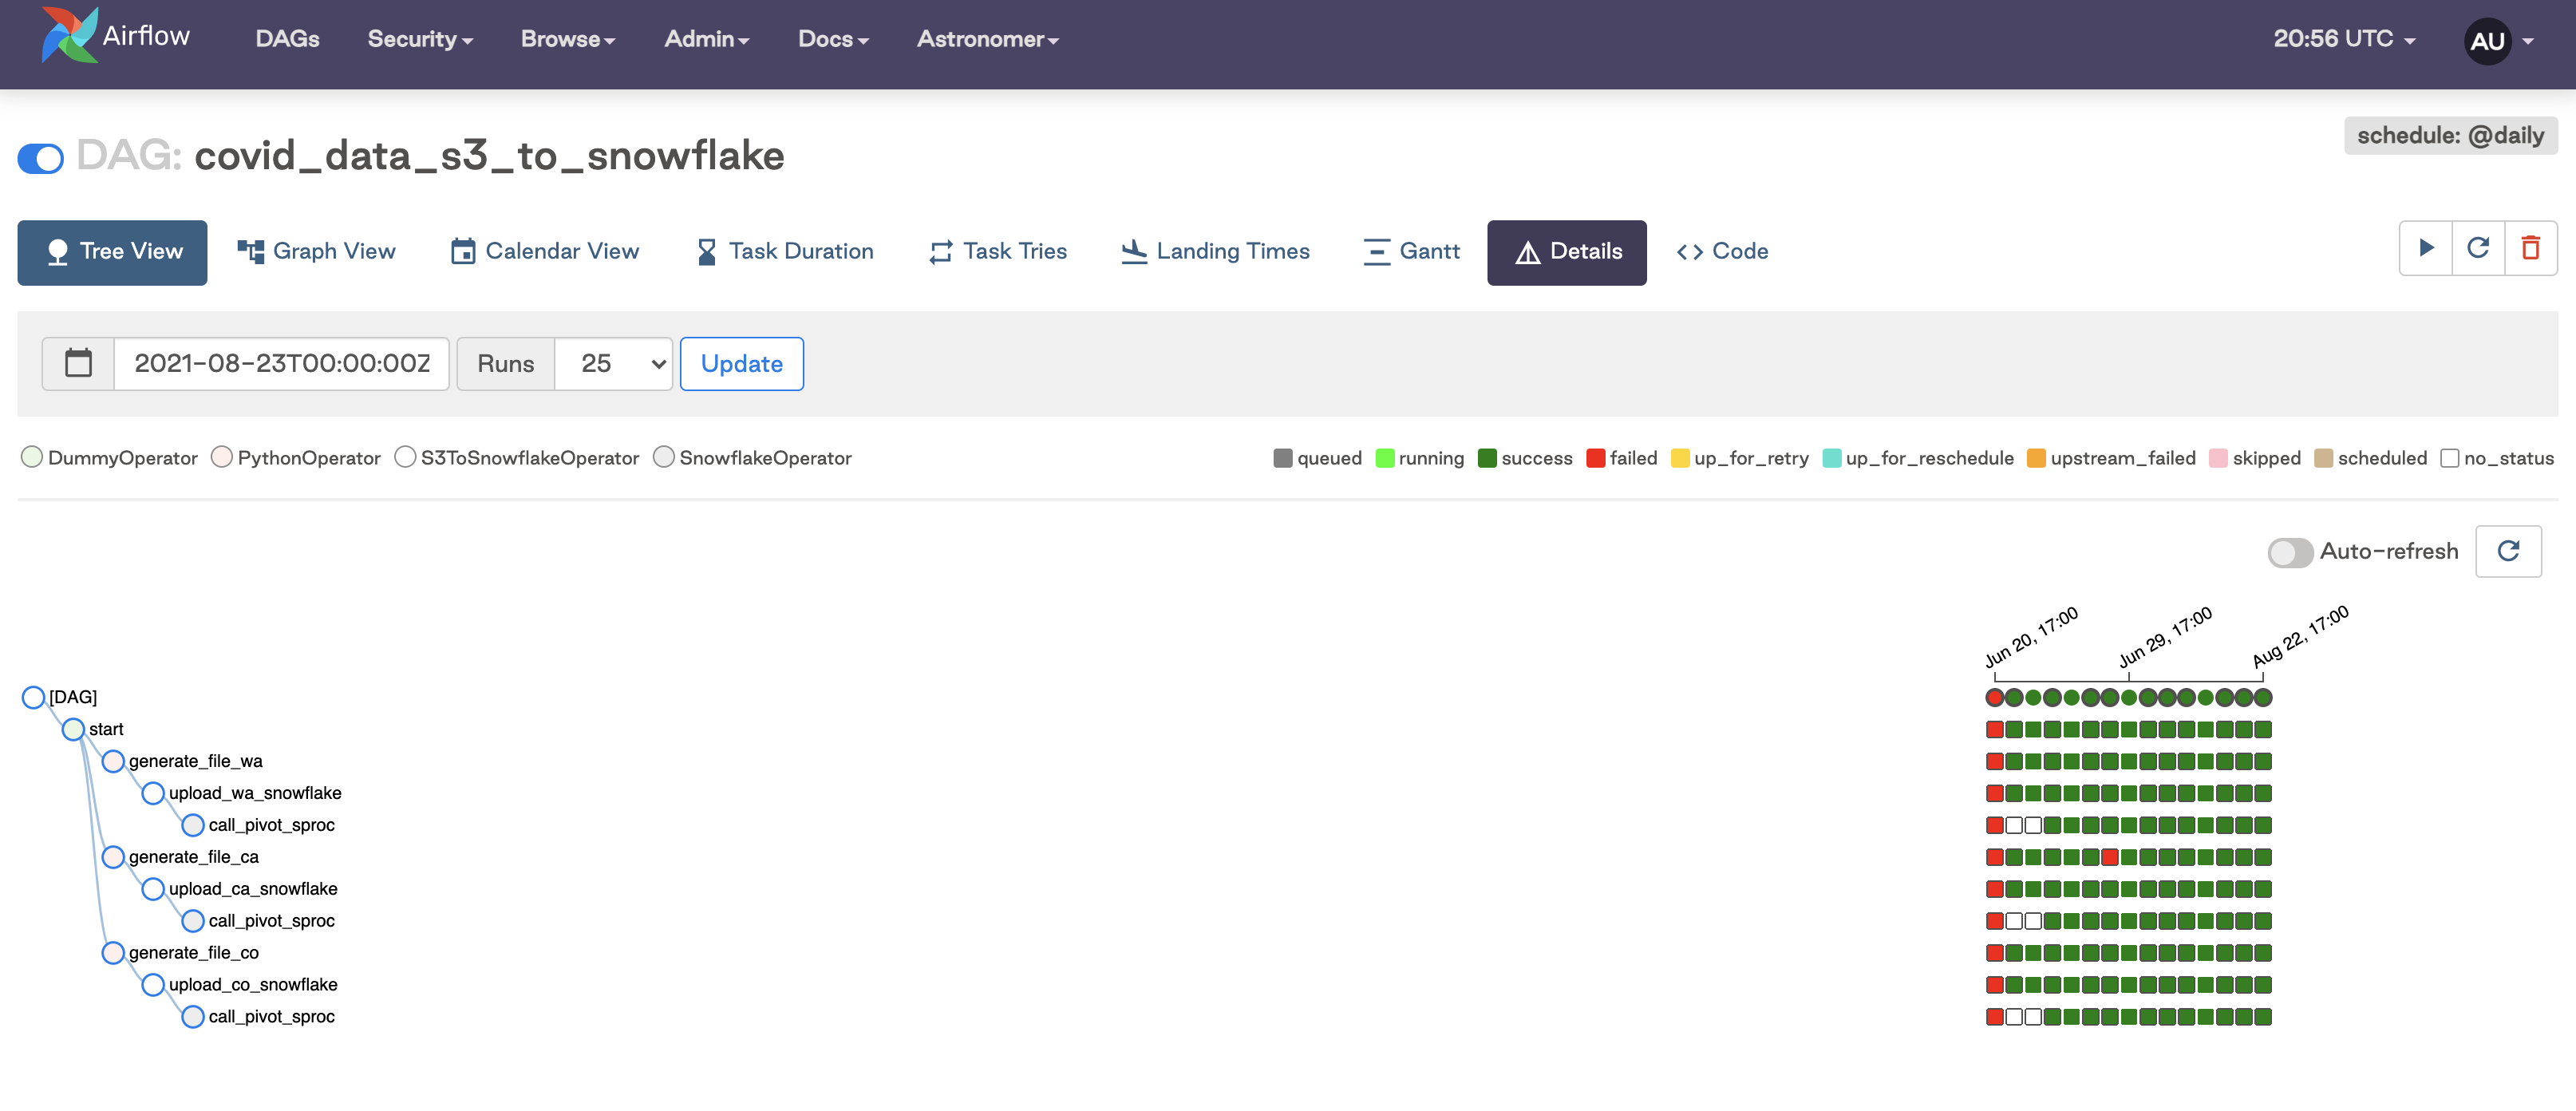Click the first failed DAG run circle
The height and width of the screenshot is (1111, 2576).
[1995, 697]
